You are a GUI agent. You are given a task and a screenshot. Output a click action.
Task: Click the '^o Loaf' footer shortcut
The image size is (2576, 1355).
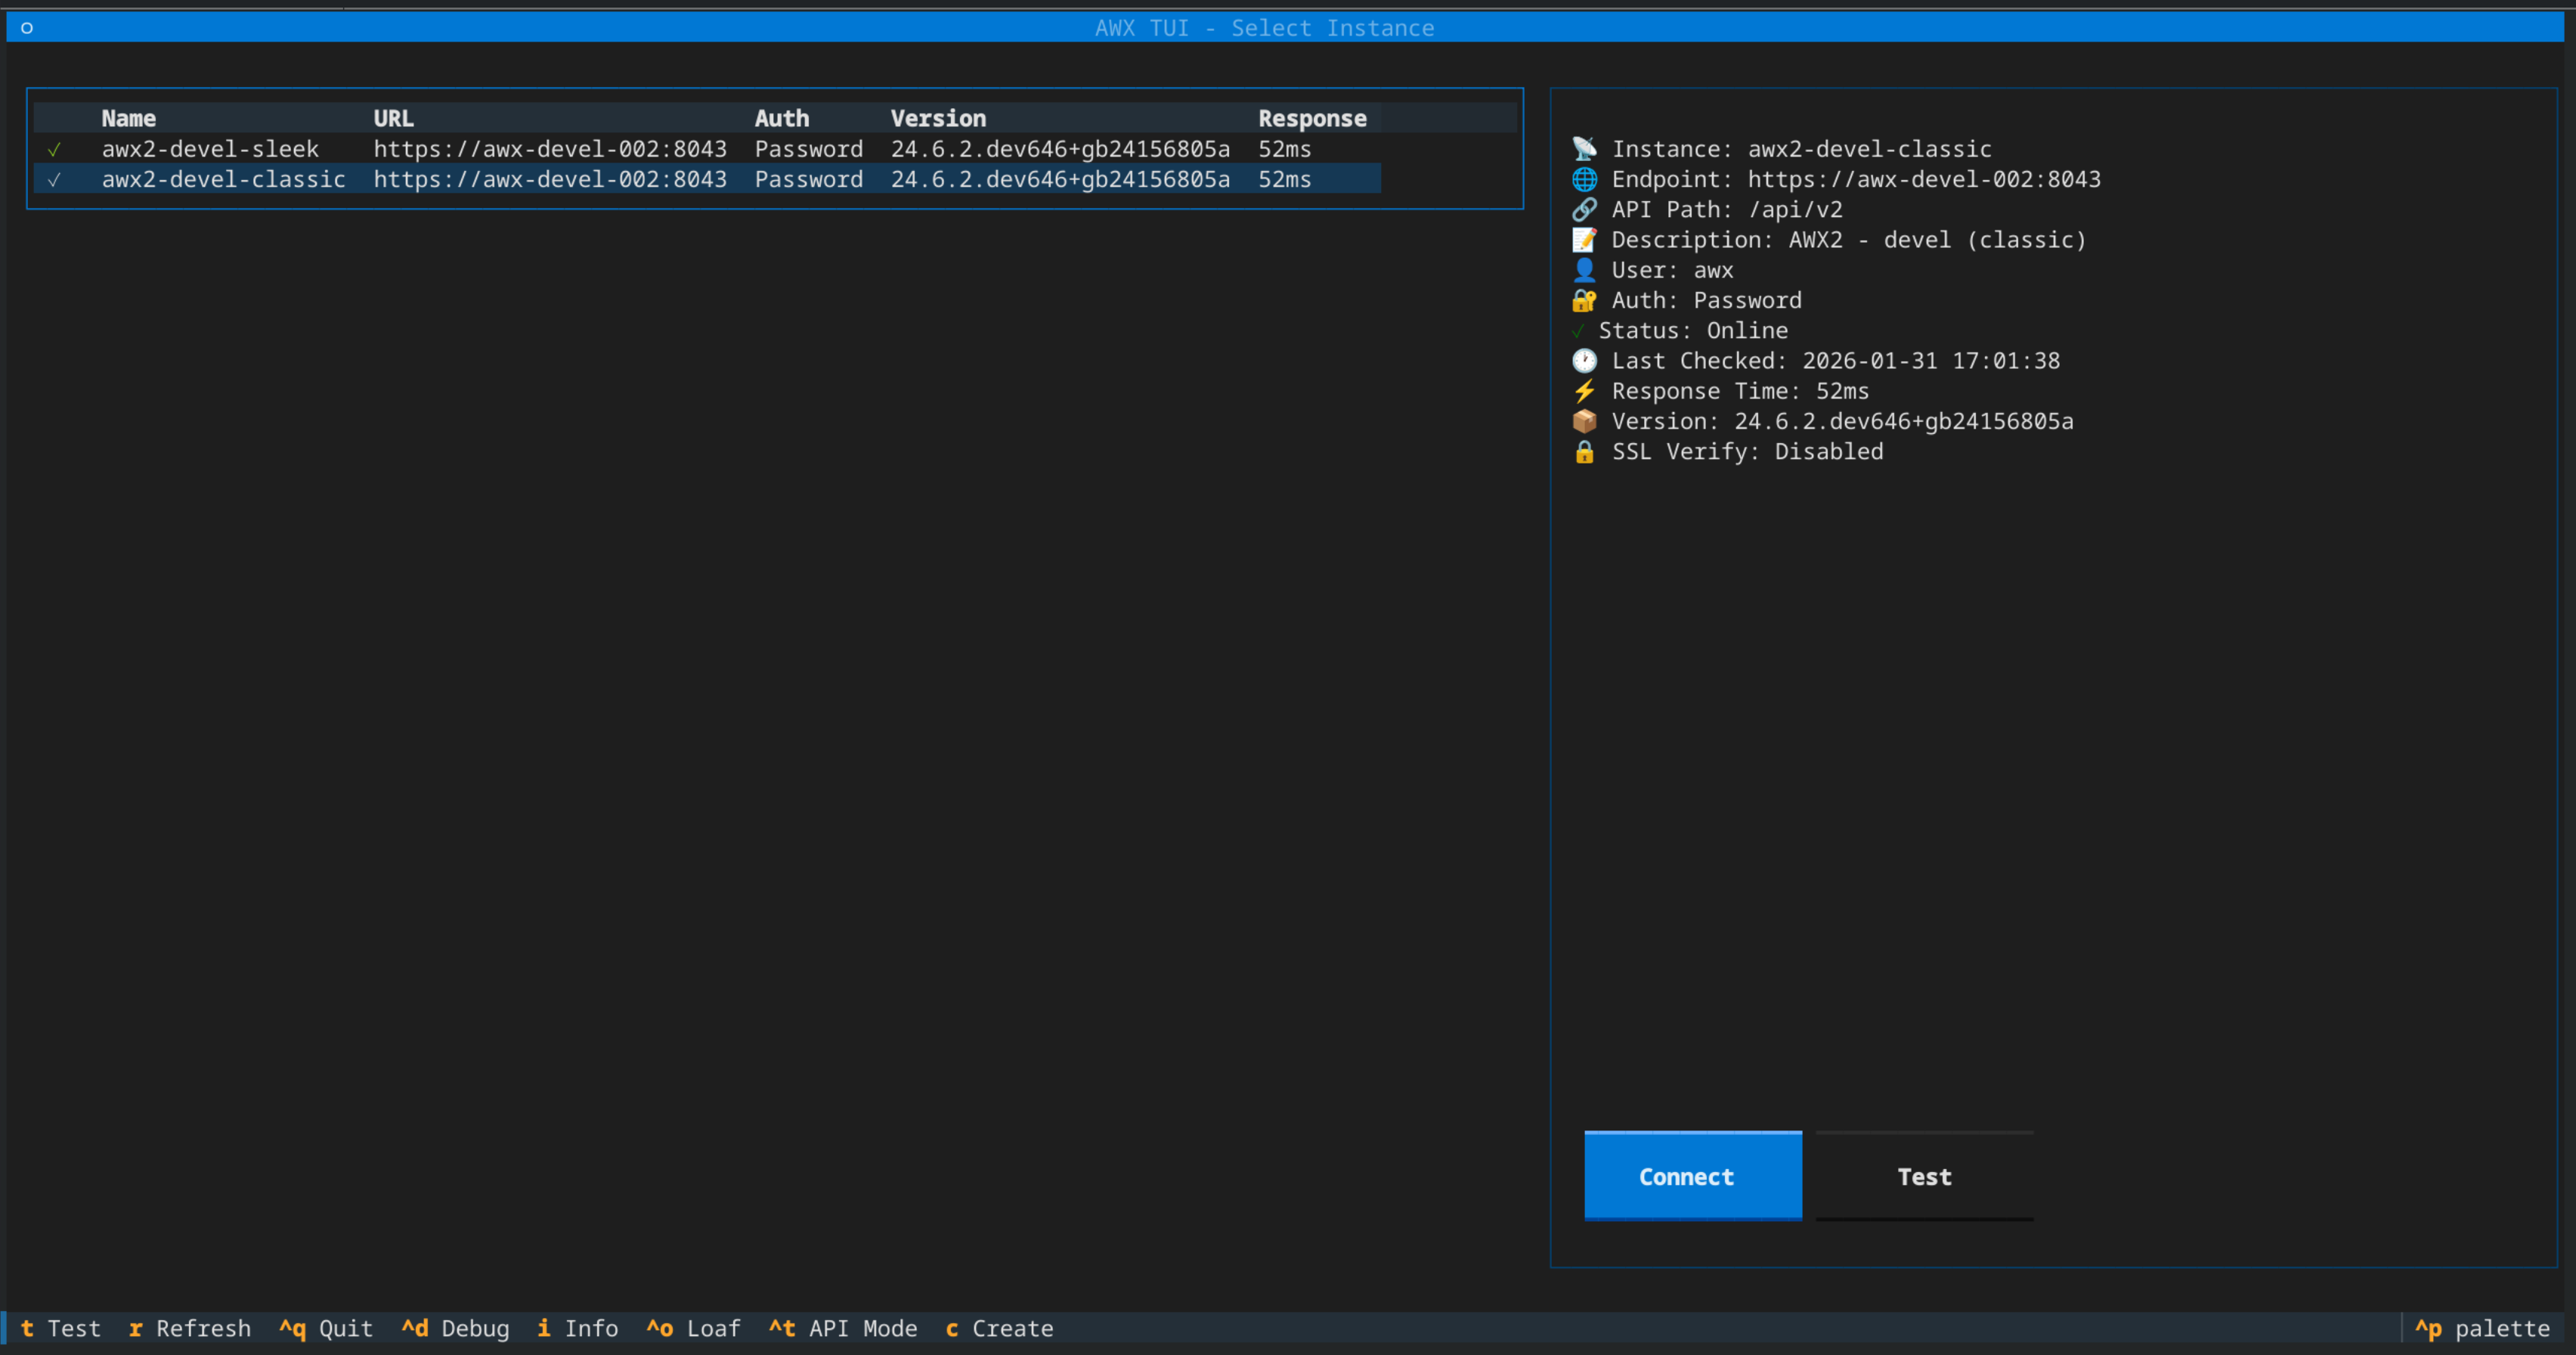click(693, 1328)
